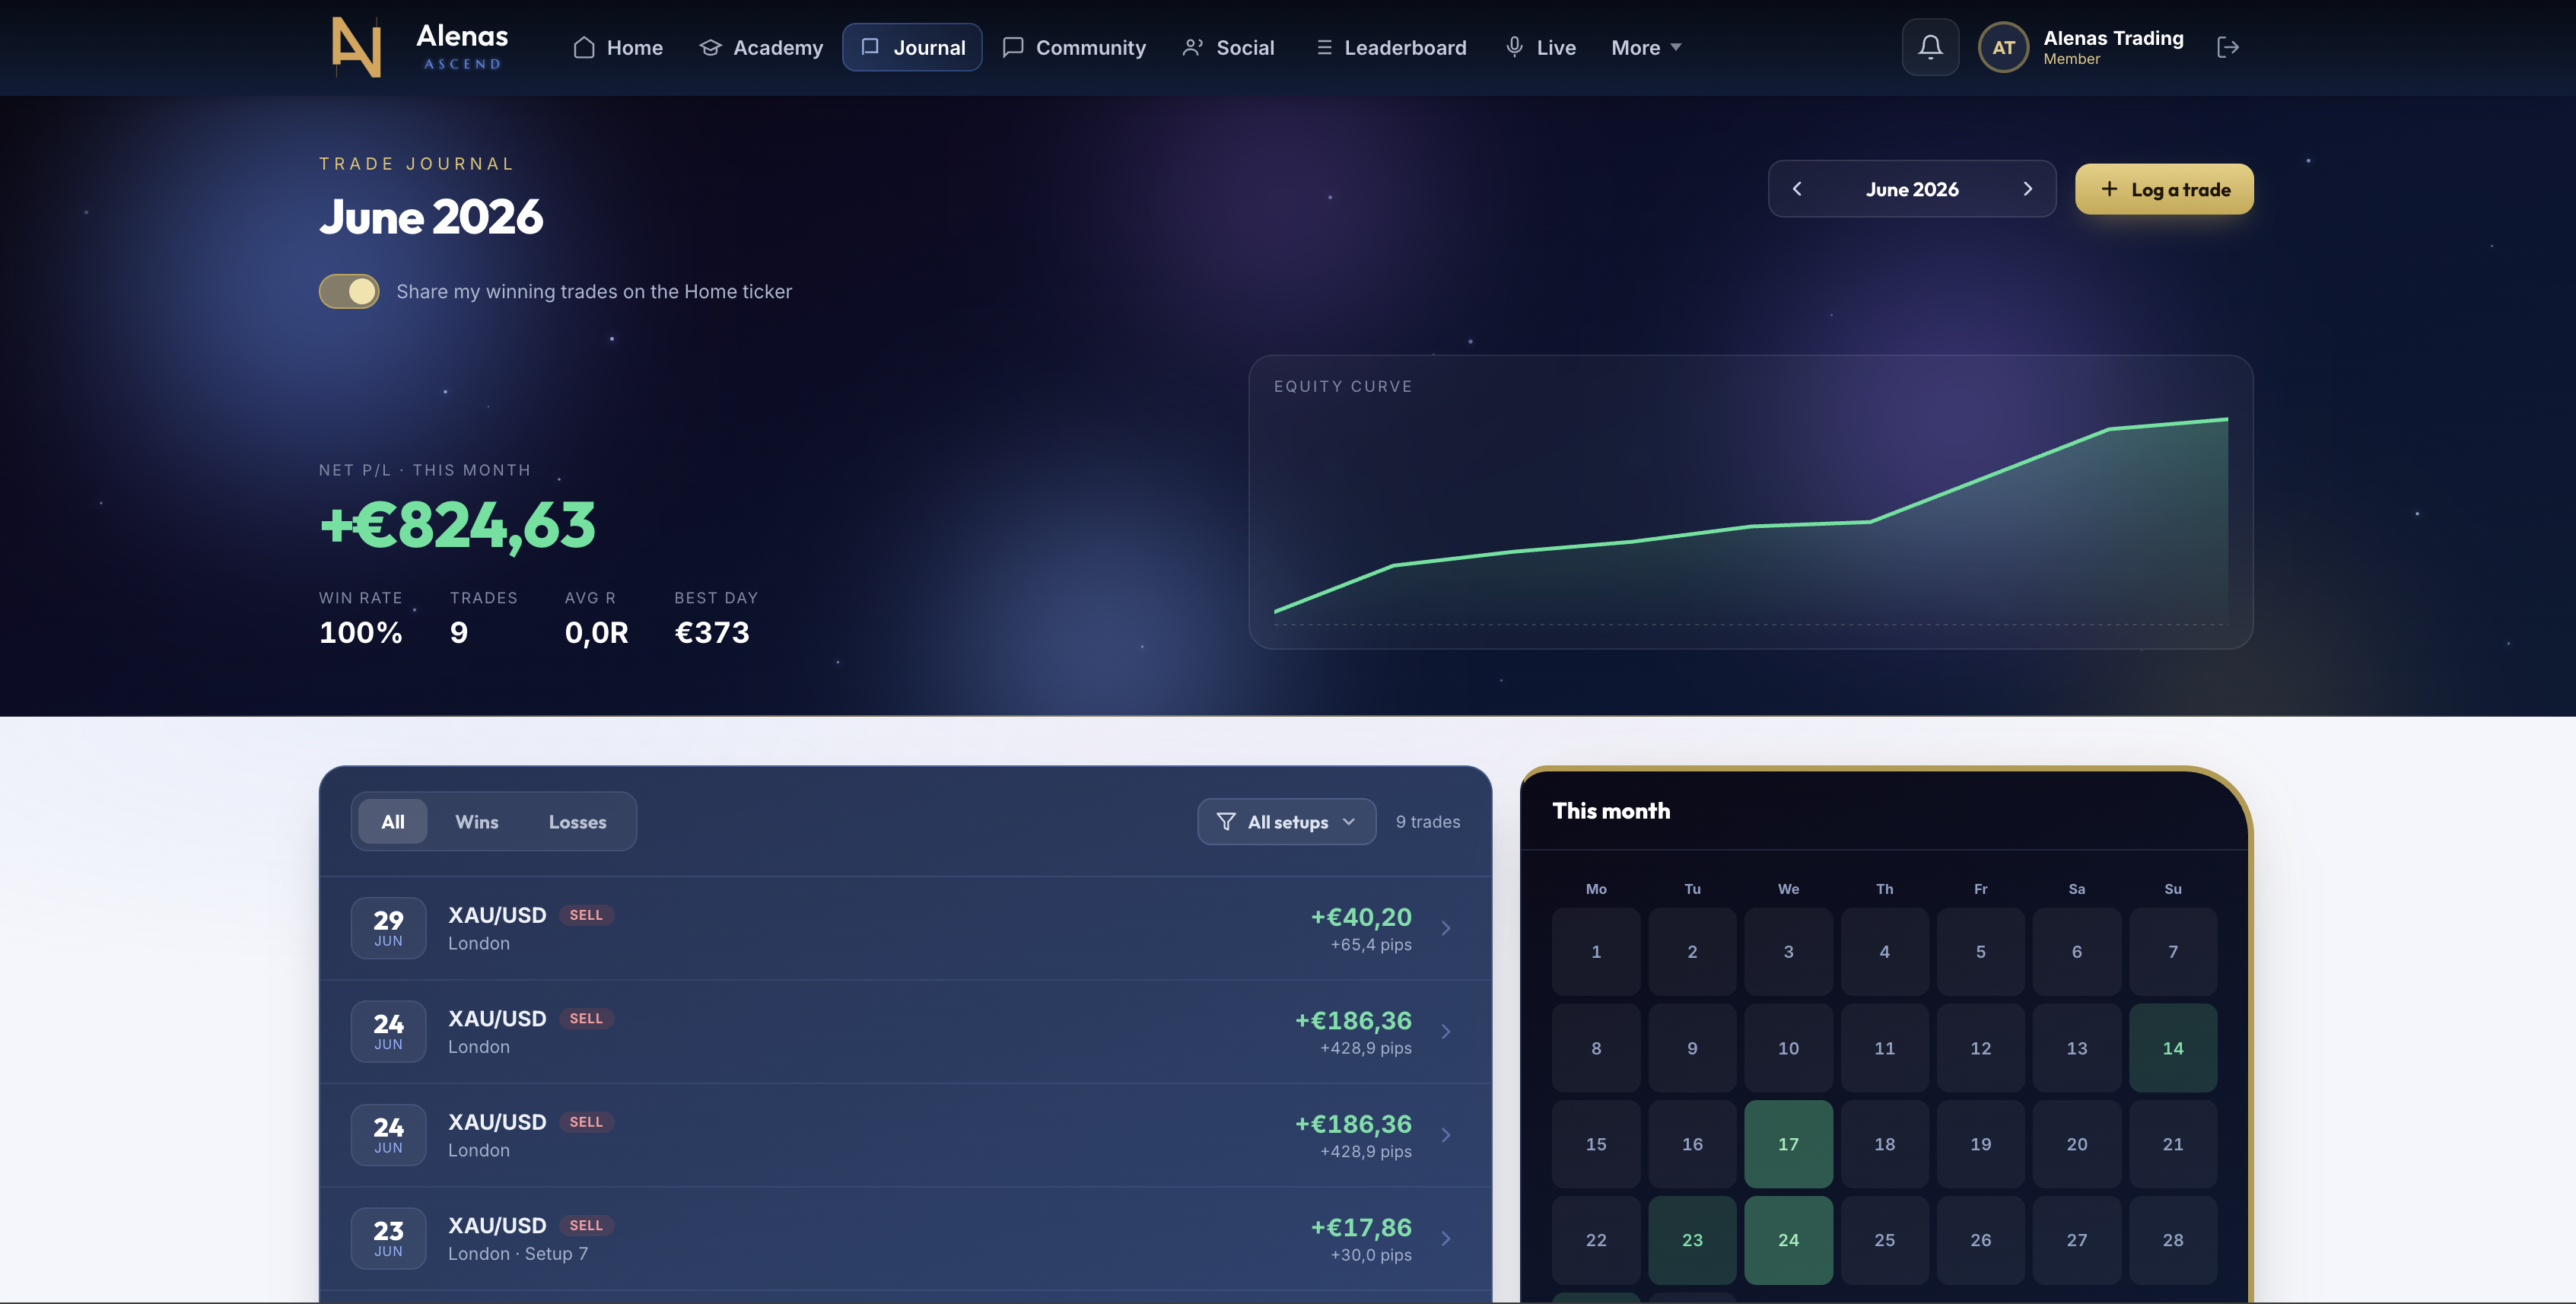Toggle share winning trades switch

(x=349, y=291)
